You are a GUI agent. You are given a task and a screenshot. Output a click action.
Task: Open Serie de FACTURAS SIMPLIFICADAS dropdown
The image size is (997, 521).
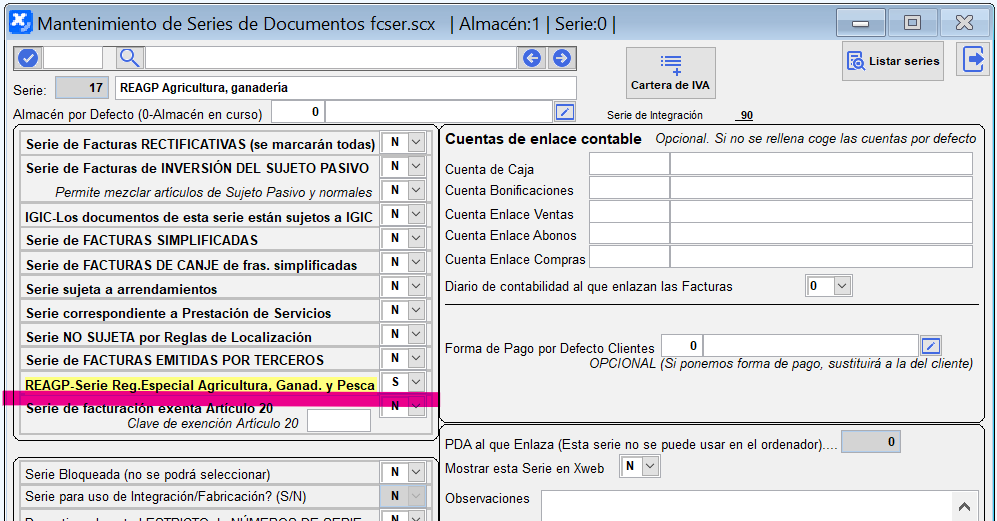tap(417, 239)
